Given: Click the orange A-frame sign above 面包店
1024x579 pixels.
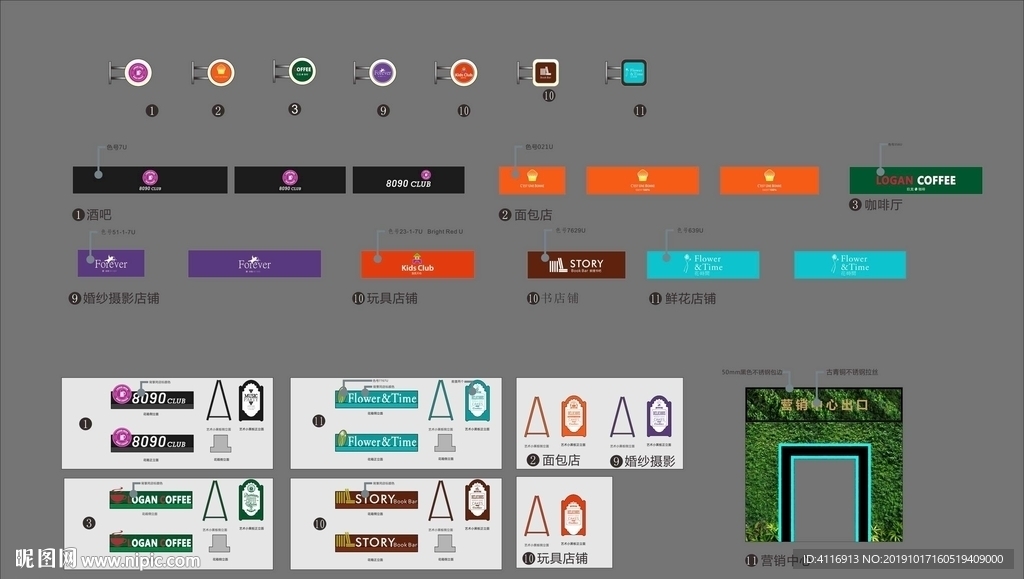Looking at the screenshot, I should 536,416.
